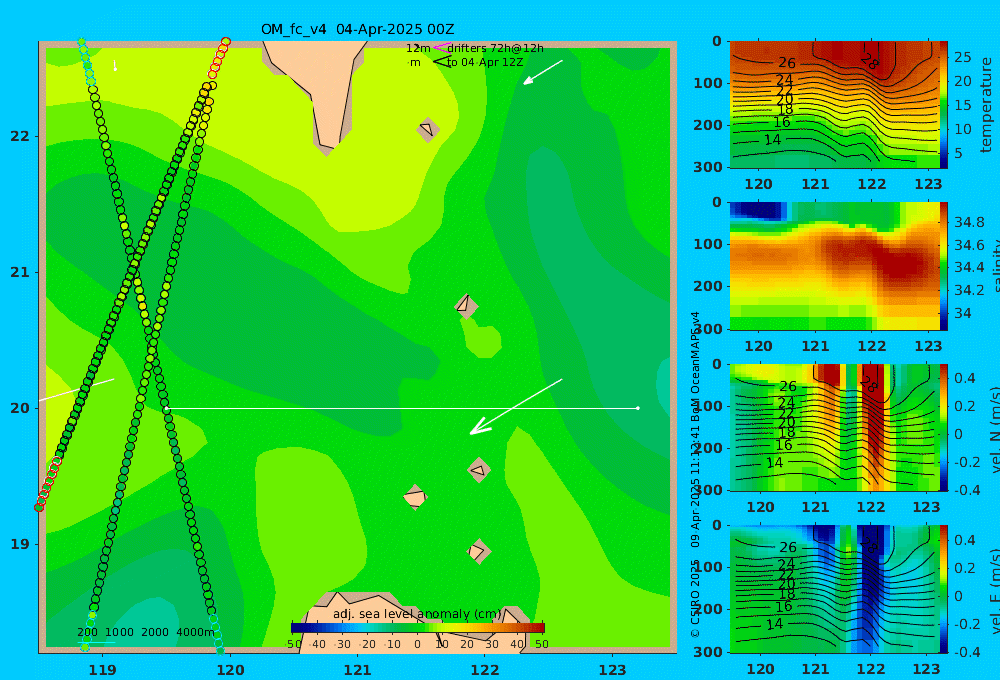This screenshot has height=680, width=1000.
Task: Click the sea level anomaly colour bar
Action: (x=418, y=627)
